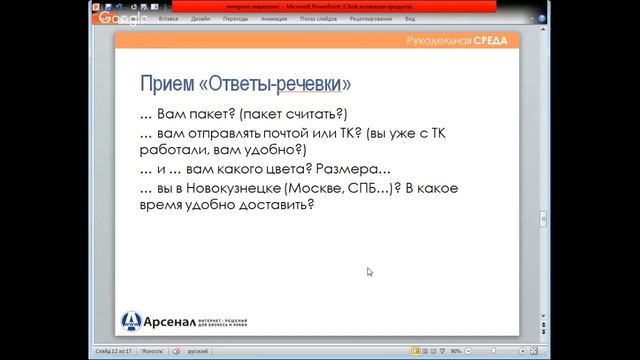Switch to Reading view icon
The image size is (640, 360).
coord(433,351)
